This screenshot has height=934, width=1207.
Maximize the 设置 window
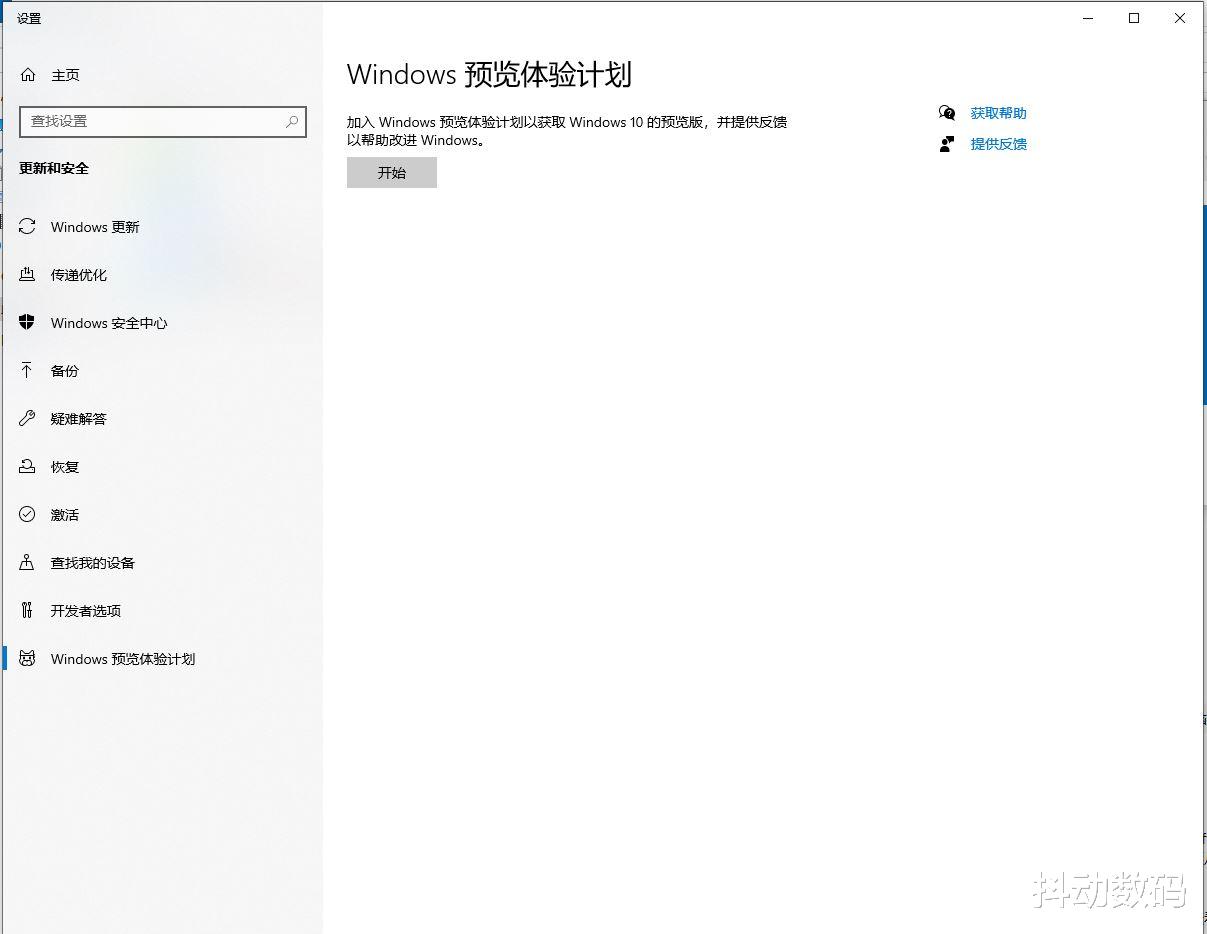coord(1134,18)
